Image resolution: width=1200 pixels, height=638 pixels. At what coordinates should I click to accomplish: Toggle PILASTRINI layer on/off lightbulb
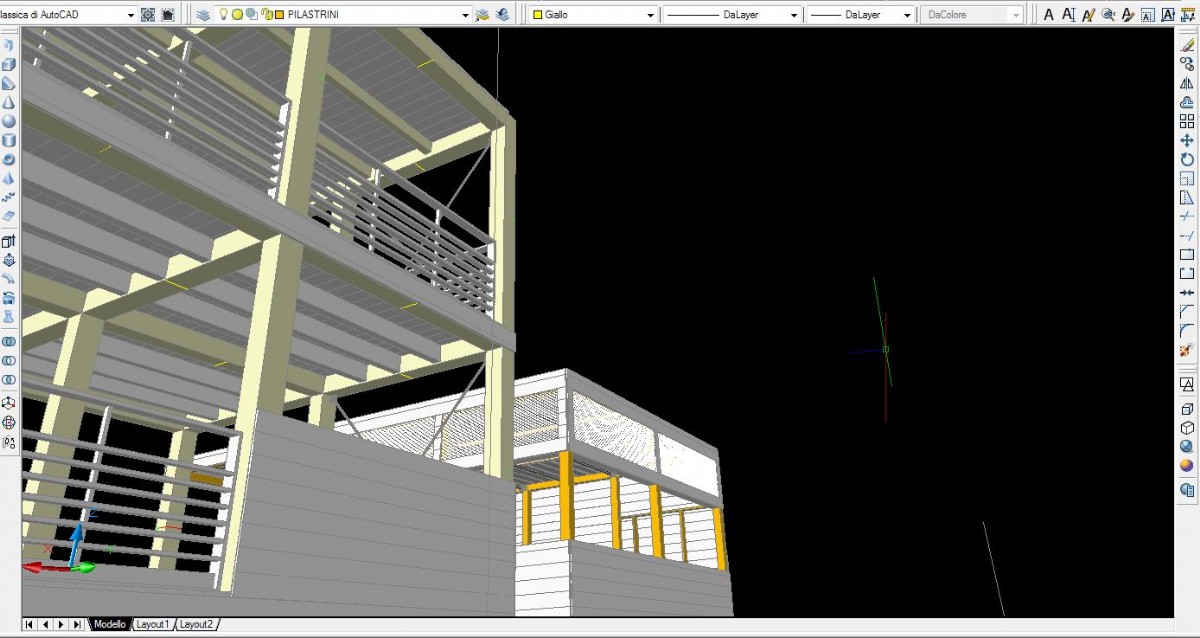coord(224,15)
